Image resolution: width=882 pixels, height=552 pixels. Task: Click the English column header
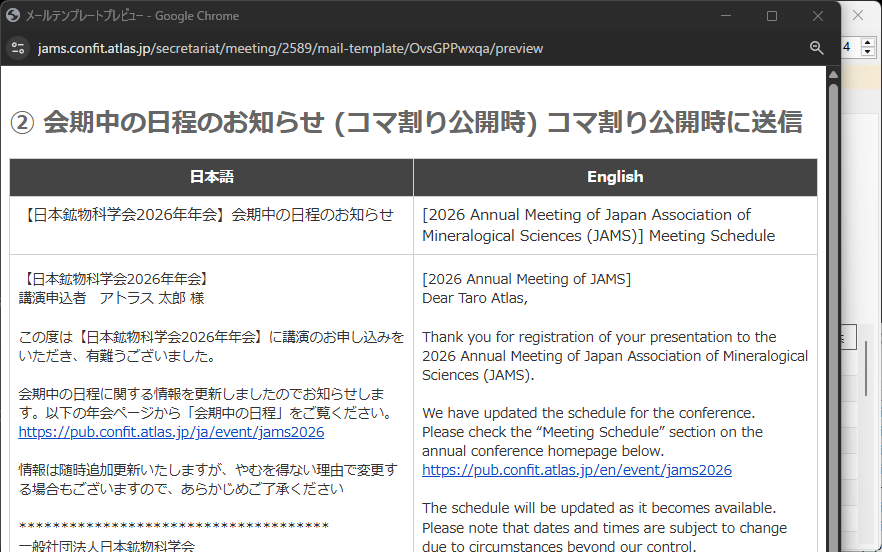point(615,177)
